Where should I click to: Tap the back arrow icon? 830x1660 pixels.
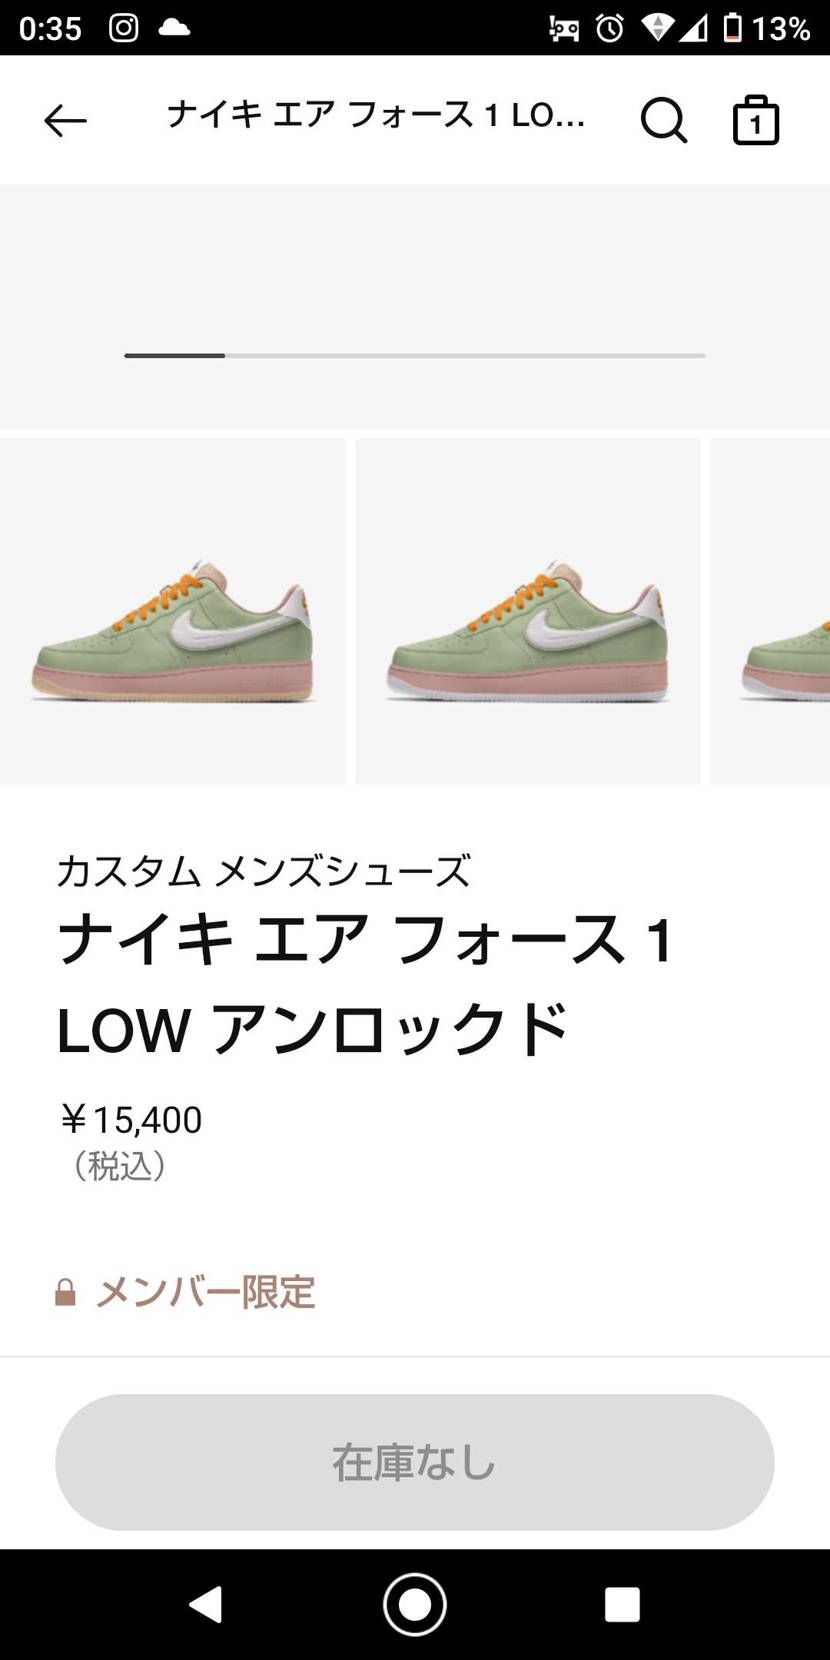click(66, 121)
